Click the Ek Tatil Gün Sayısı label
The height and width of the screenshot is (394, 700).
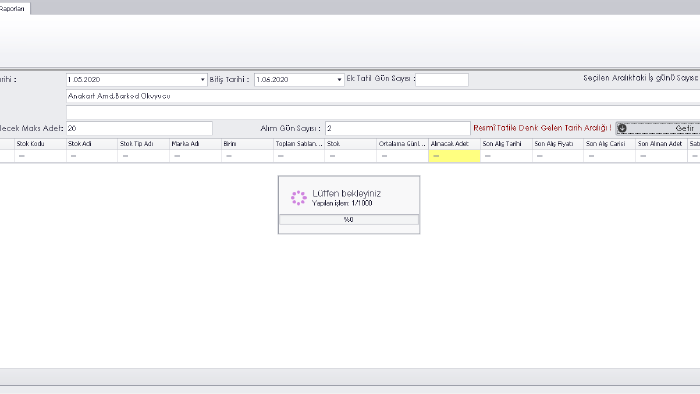coord(380,79)
